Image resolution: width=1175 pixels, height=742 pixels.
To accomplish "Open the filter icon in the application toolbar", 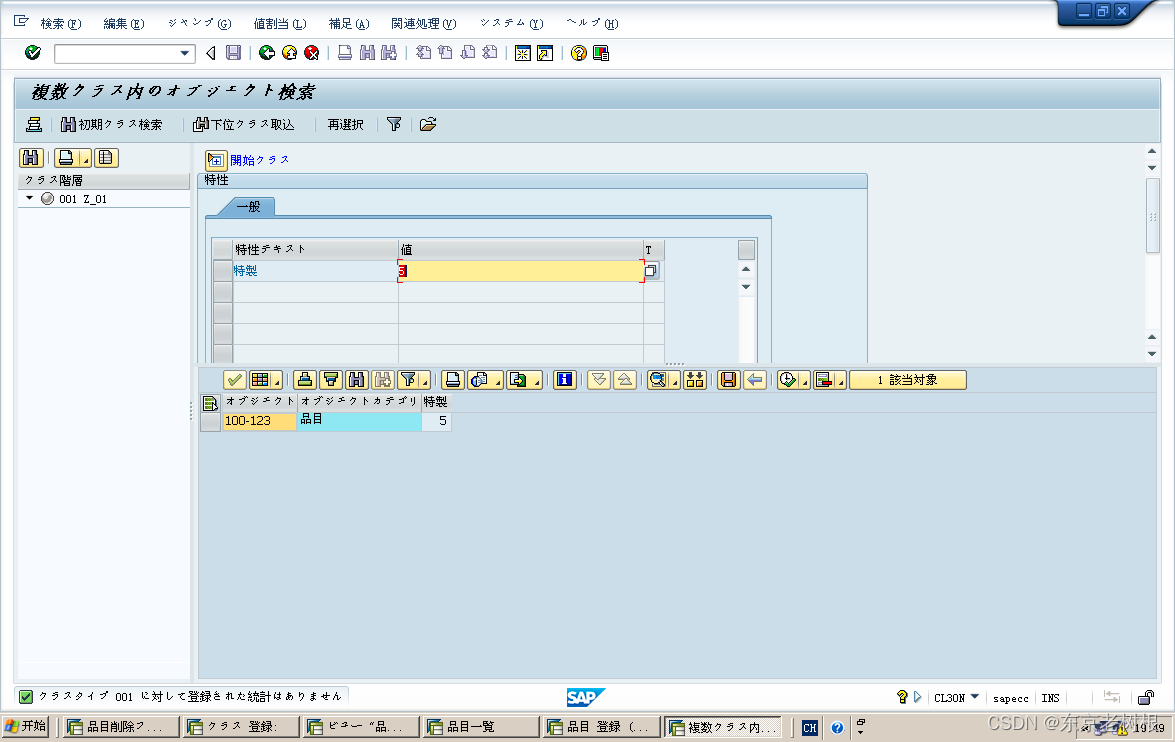I will 393,124.
